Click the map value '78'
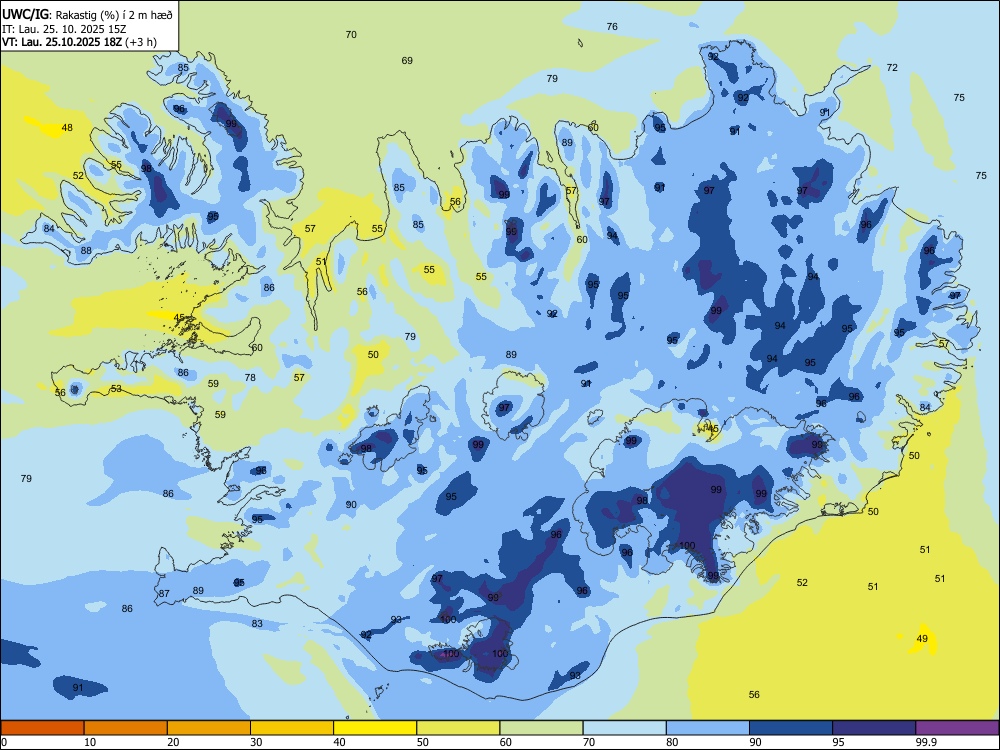The width and height of the screenshot is (1000, 750). click(x=250, y=378)
